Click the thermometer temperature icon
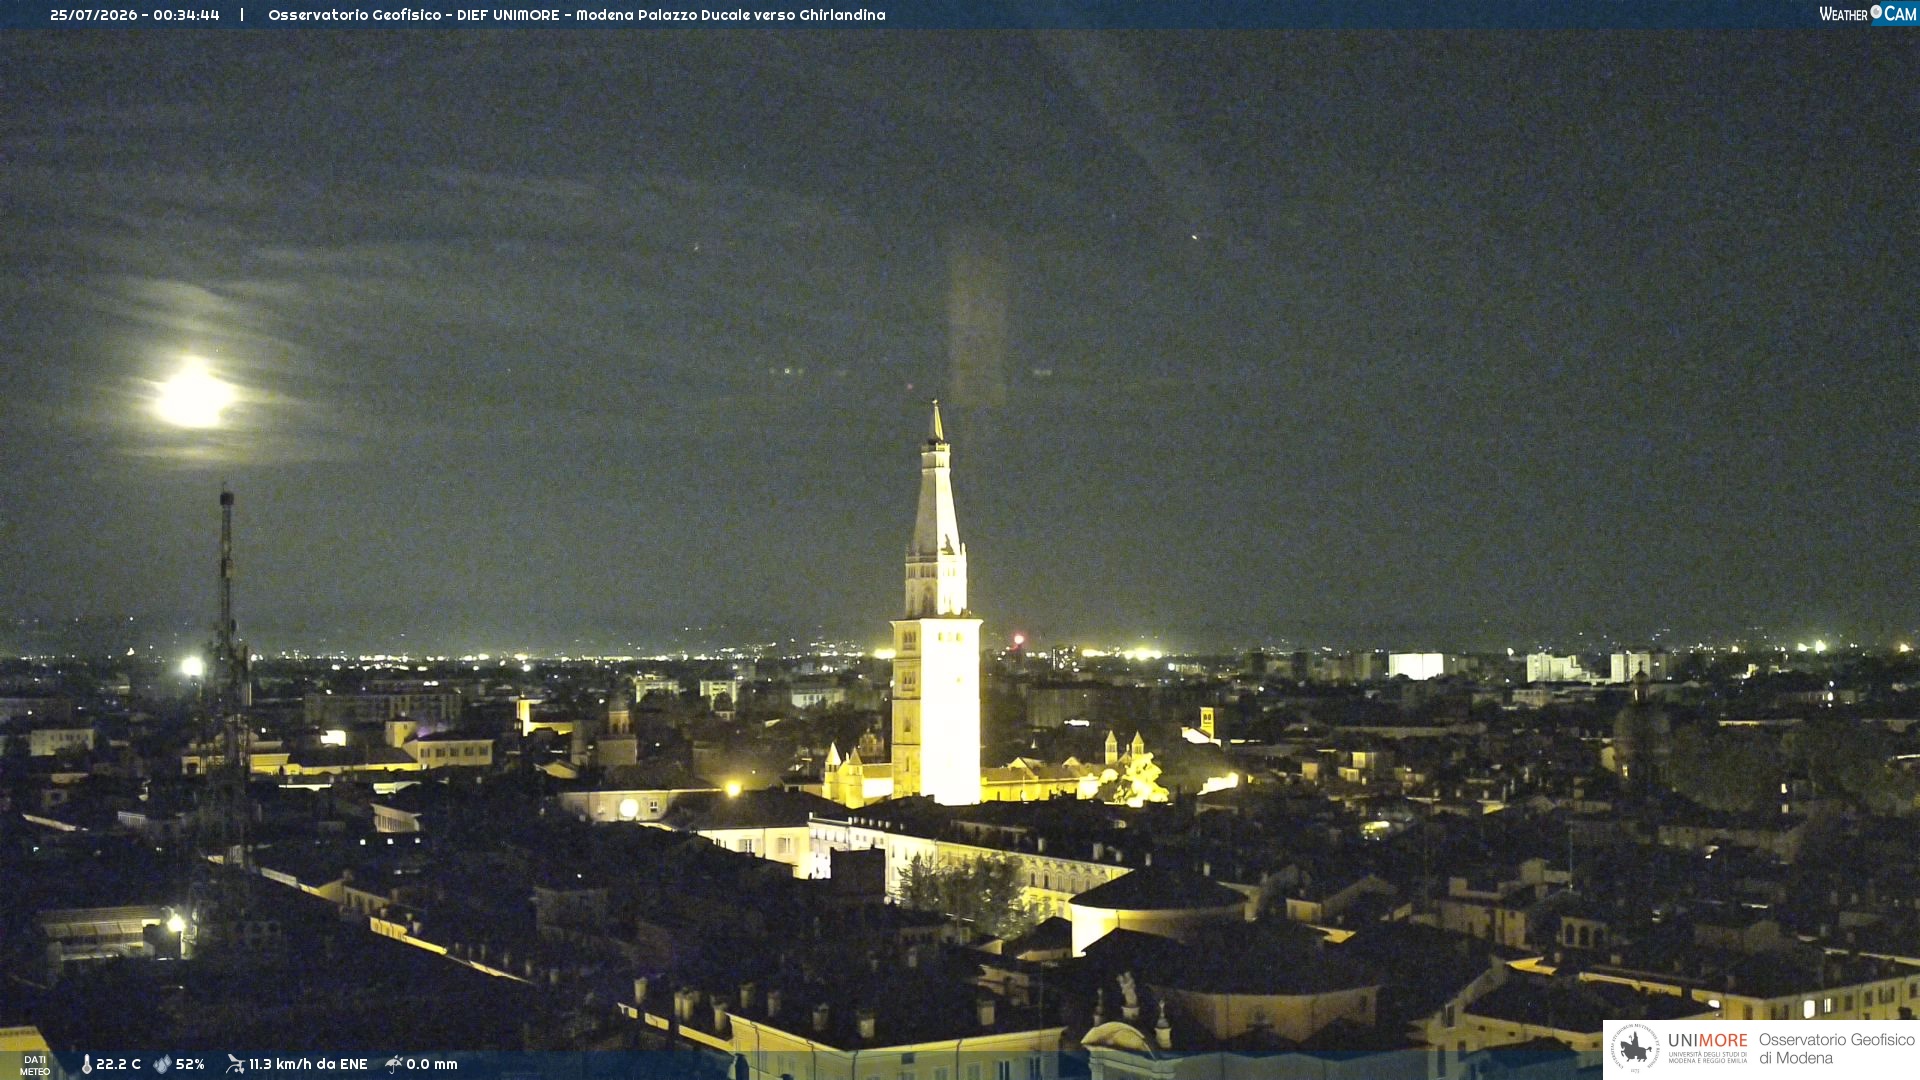 [x=86, y=1064]
